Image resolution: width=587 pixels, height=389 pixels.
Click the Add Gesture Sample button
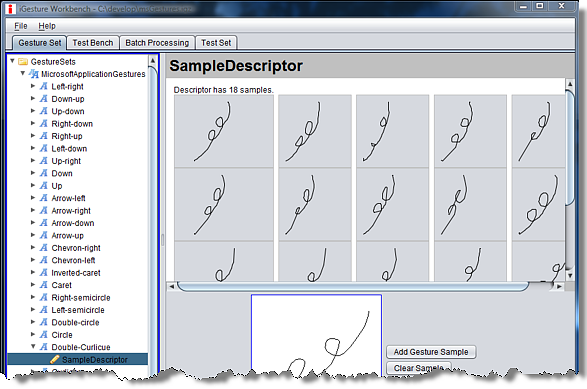click(431, 352)
